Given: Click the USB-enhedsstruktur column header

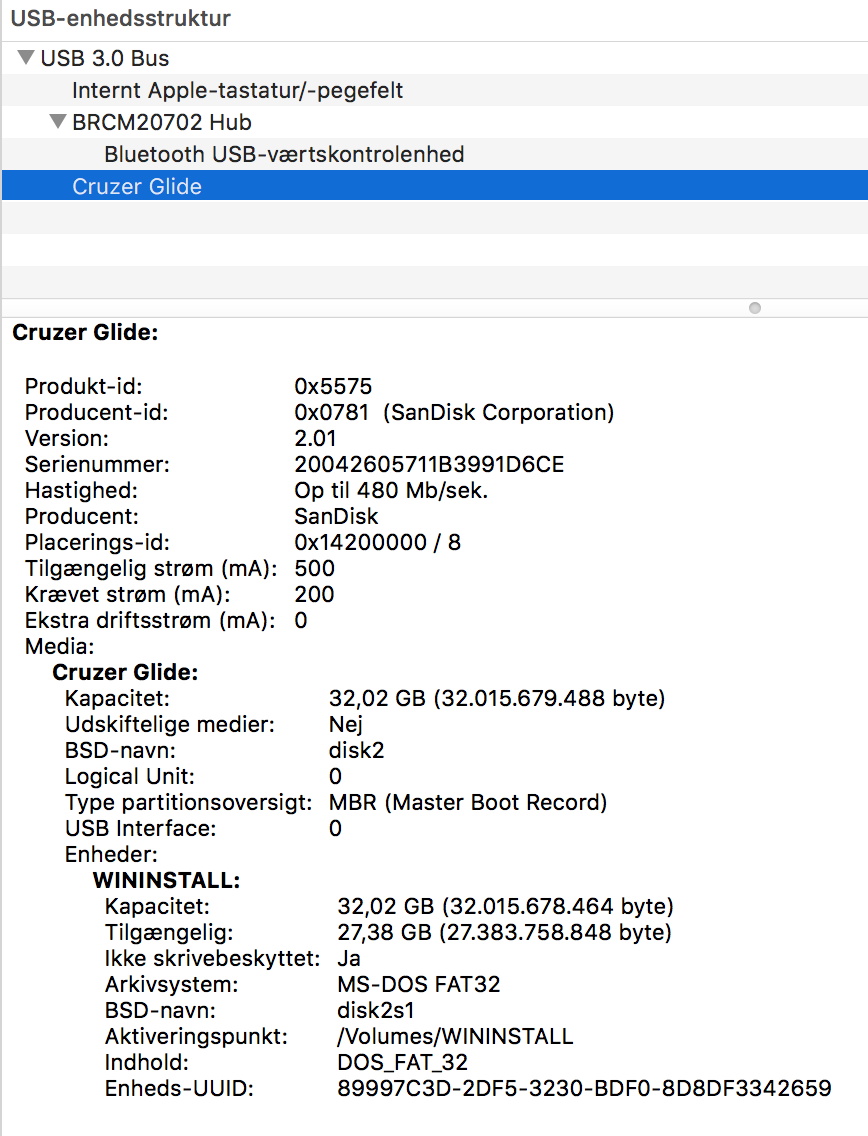Looking at the screenshot, I should pos(120,18).
